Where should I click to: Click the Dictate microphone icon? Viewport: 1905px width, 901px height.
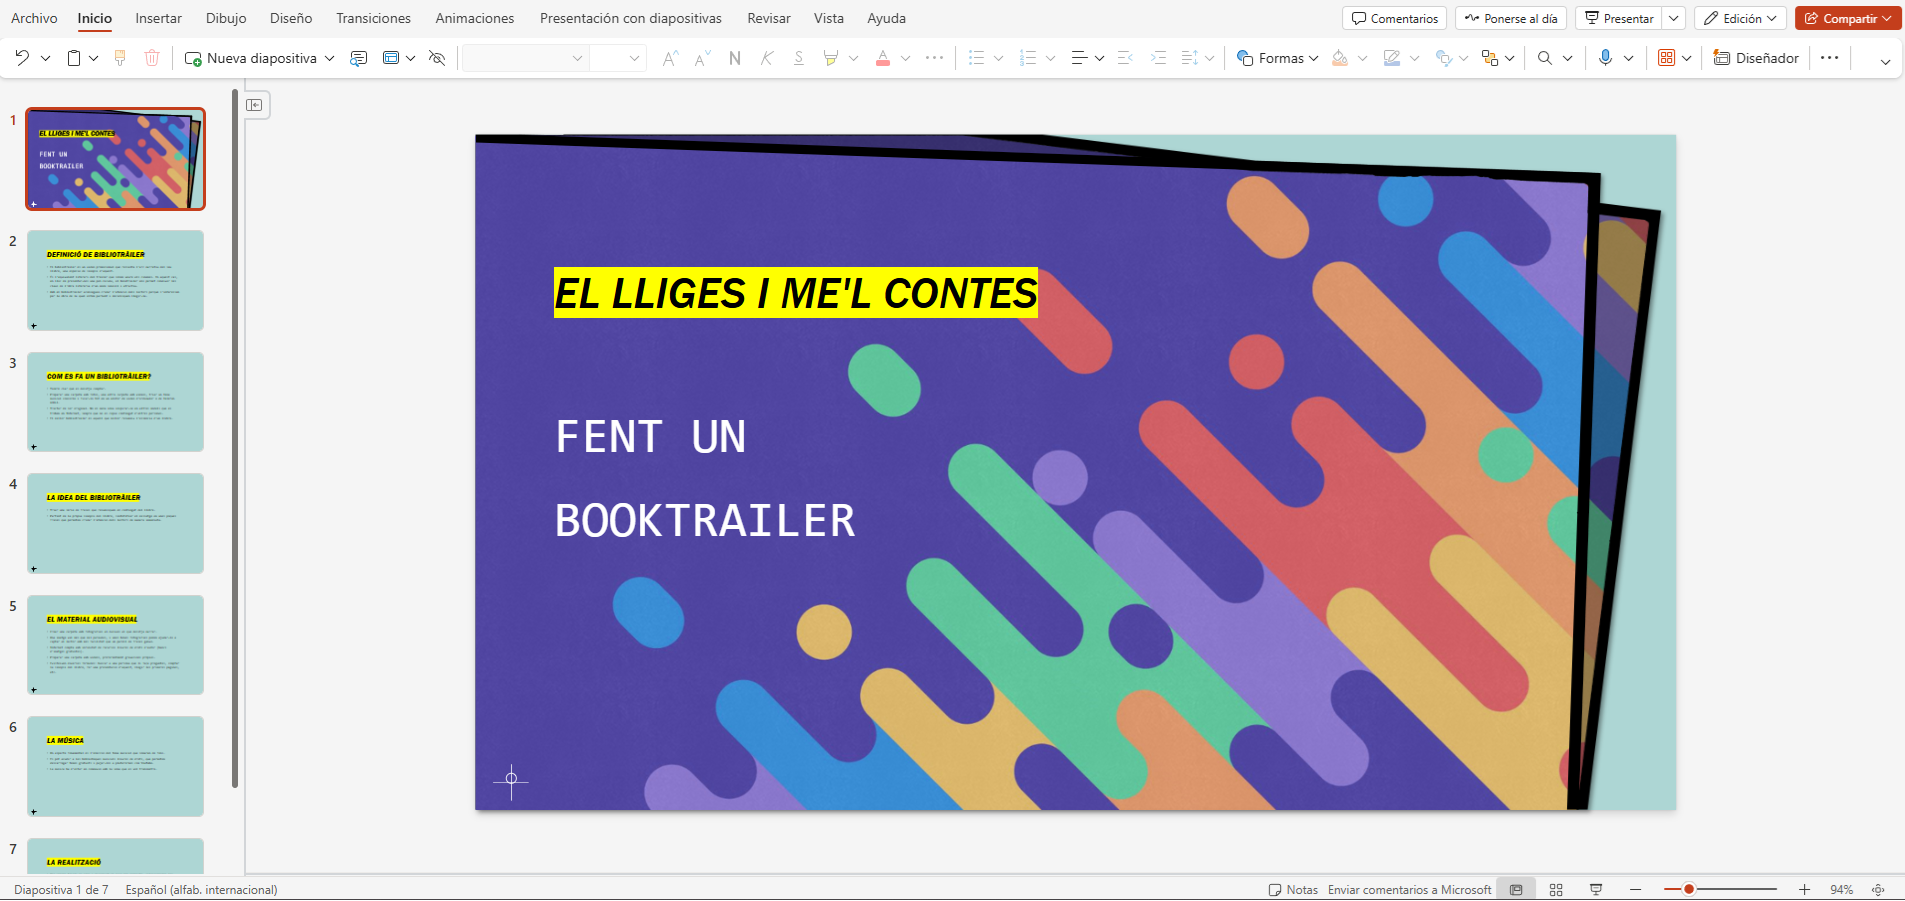[1606, 58]
